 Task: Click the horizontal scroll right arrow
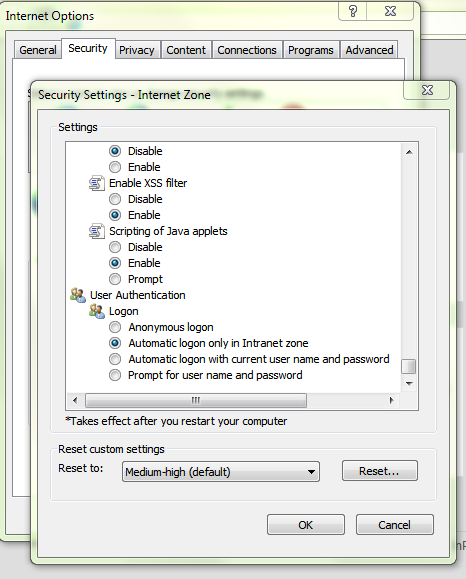coord(391,400)
